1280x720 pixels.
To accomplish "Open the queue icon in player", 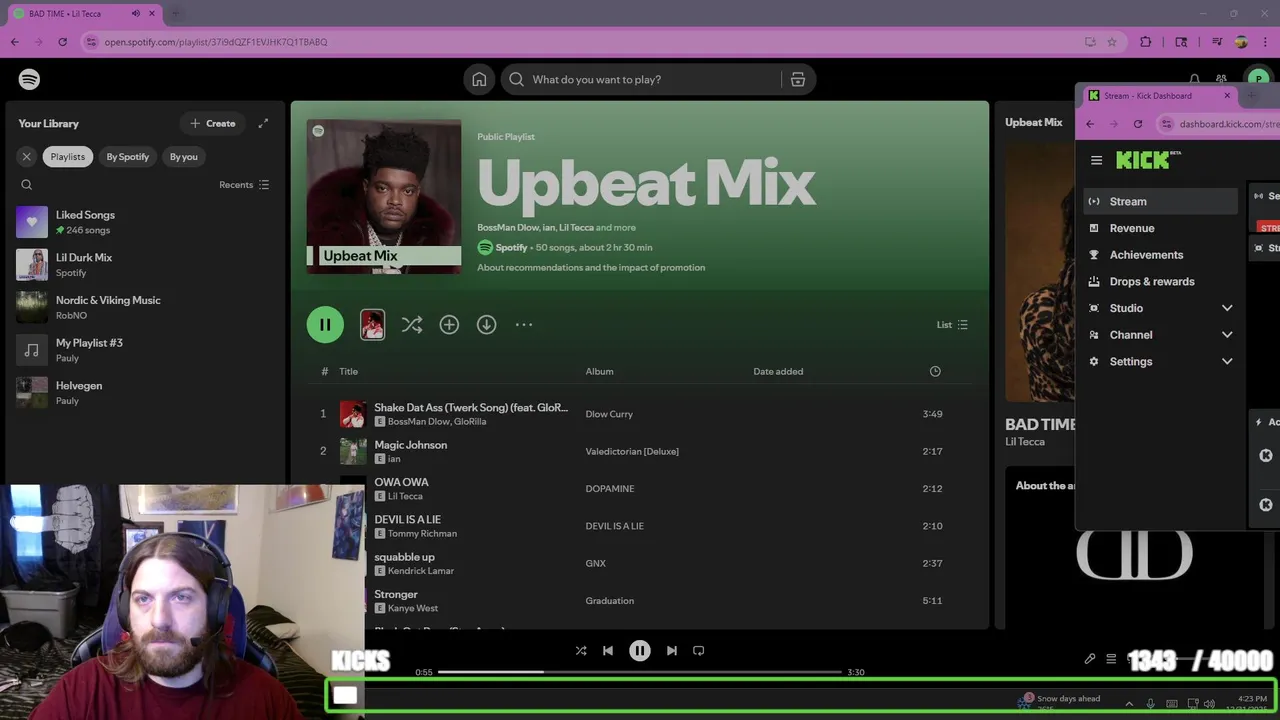I will pos(1111,659).
